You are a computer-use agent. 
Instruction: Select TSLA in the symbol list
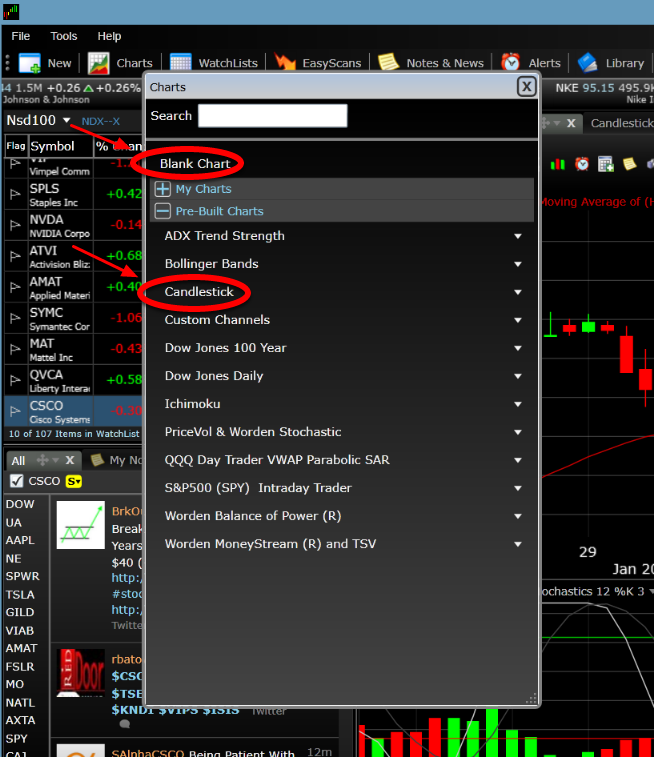tap(20, 595)
